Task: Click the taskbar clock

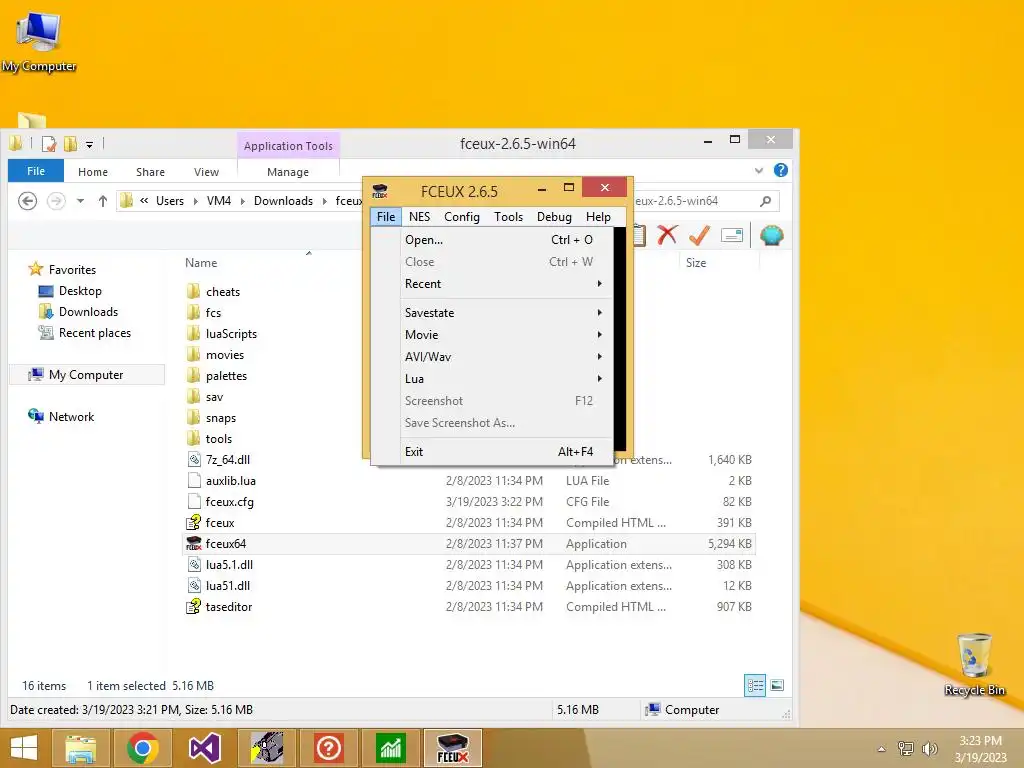Action: [x=980, y=748]
